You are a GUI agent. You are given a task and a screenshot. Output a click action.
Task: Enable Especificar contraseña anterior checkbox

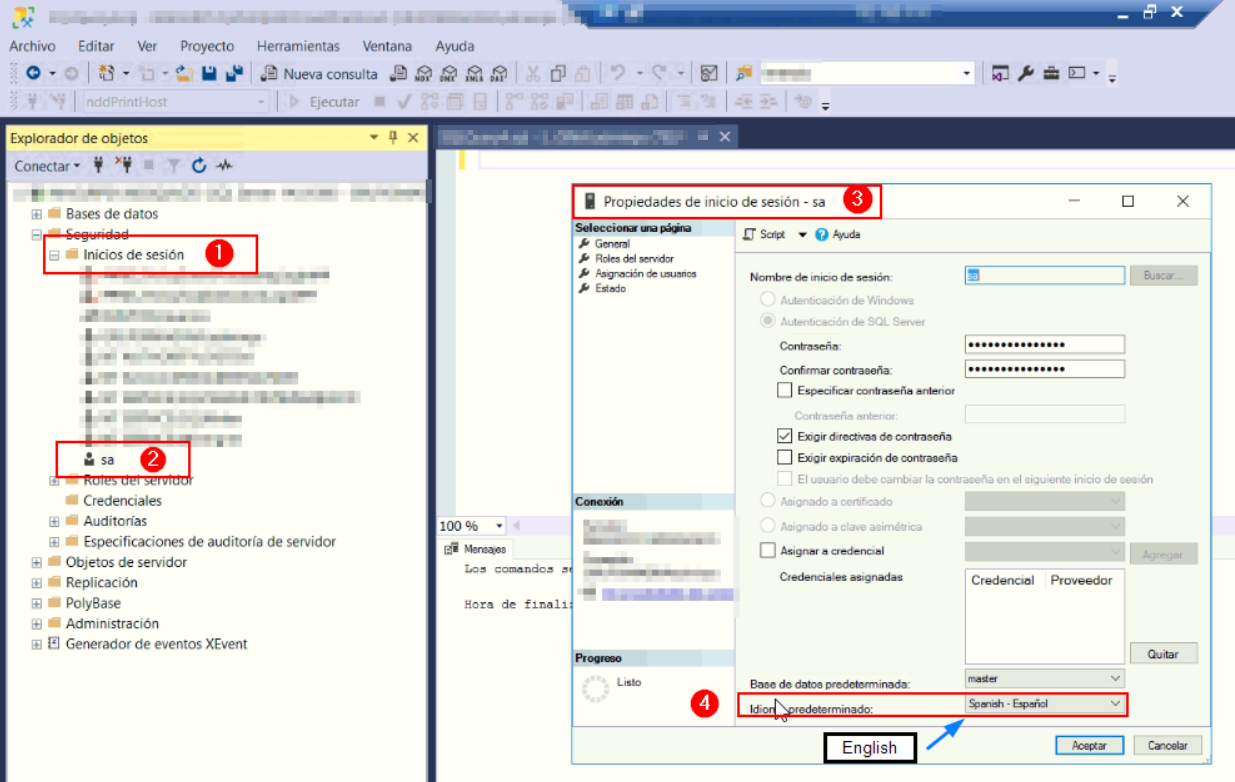785,391
